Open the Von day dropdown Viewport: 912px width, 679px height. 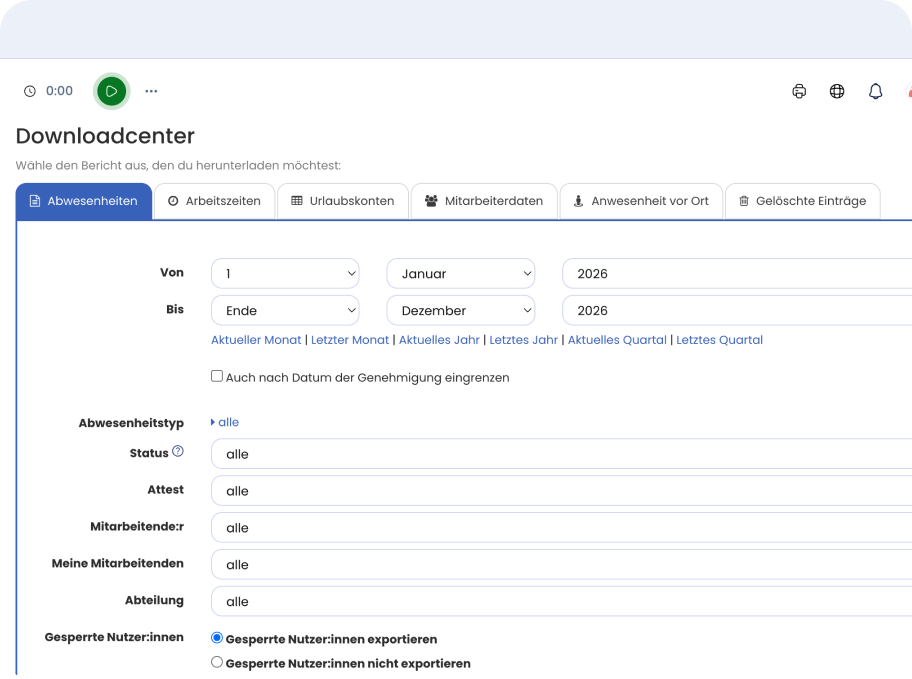coord(285,273)
